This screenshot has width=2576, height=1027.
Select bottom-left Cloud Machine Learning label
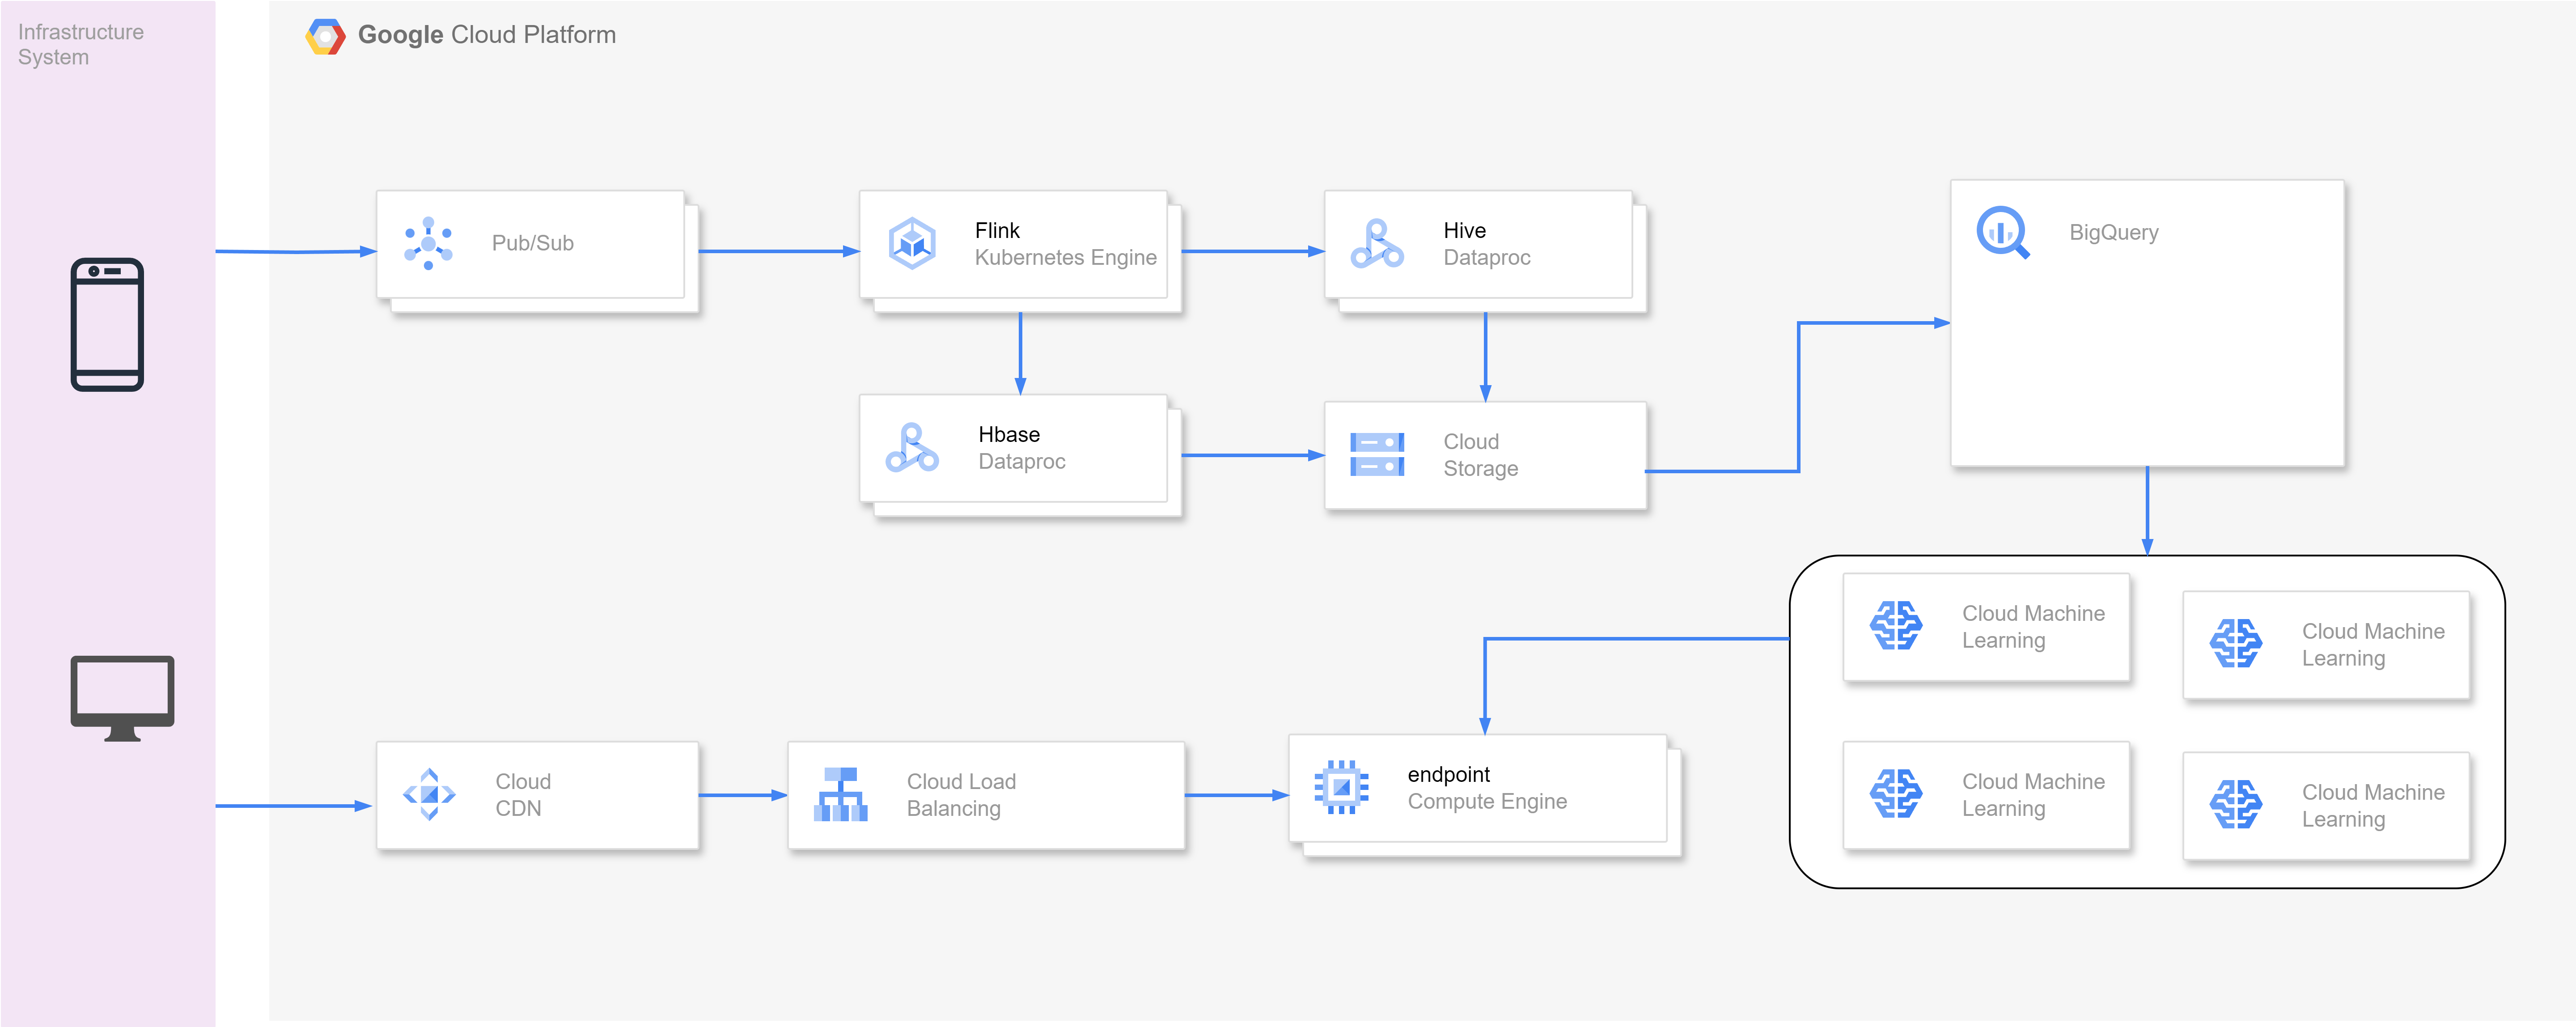click(x=2033, y=795)
